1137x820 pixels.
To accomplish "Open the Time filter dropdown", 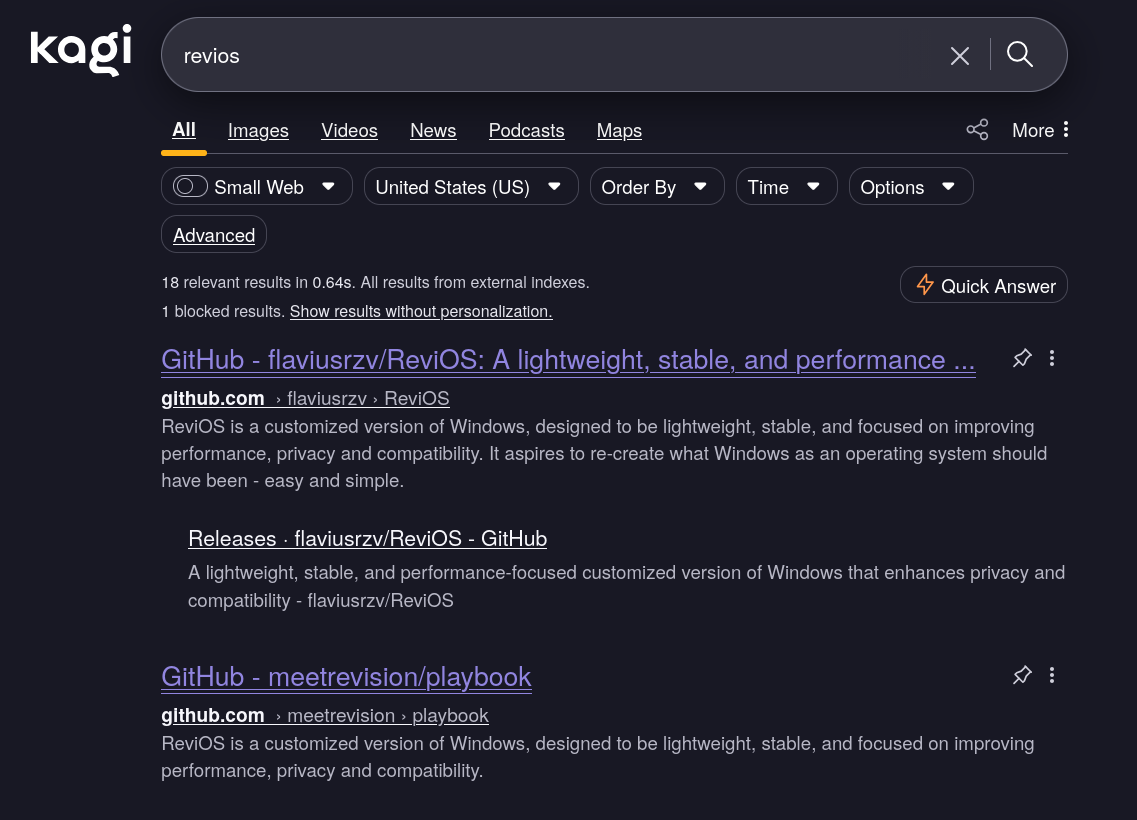I will click(786, 187).
